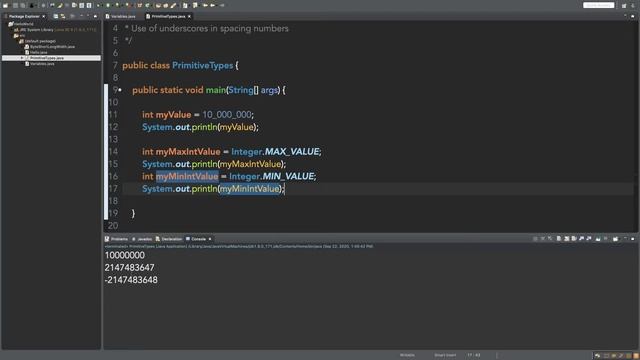Run the program with the green Run icon
640x360 pixels.
(108, 5)
